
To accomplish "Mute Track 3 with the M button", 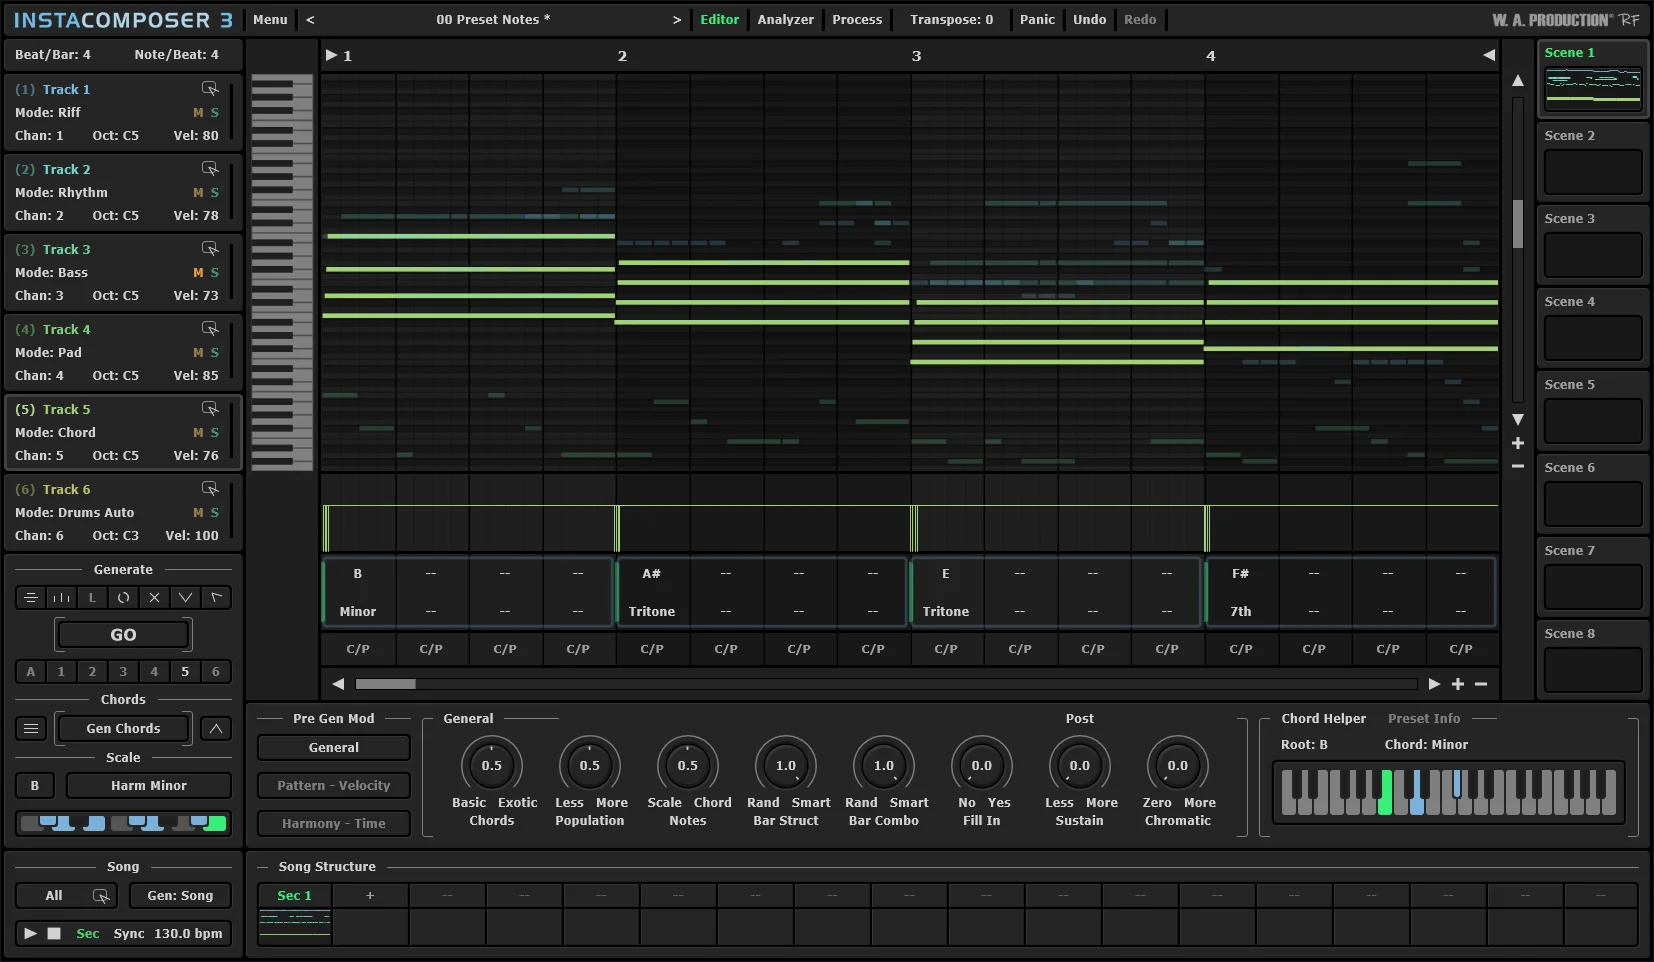I will click(x=198, y=273).
